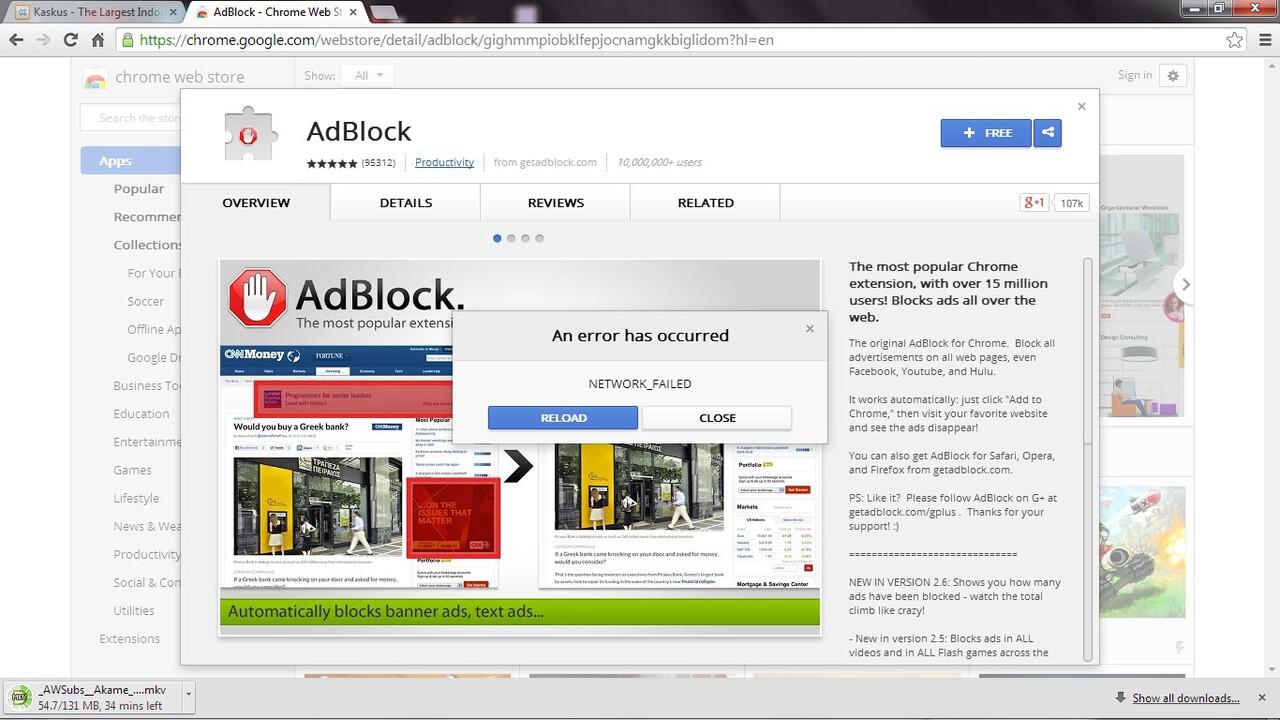Click the green padlock in the address bar
This screenshot has width=1280, height=720.
(128, 40)
